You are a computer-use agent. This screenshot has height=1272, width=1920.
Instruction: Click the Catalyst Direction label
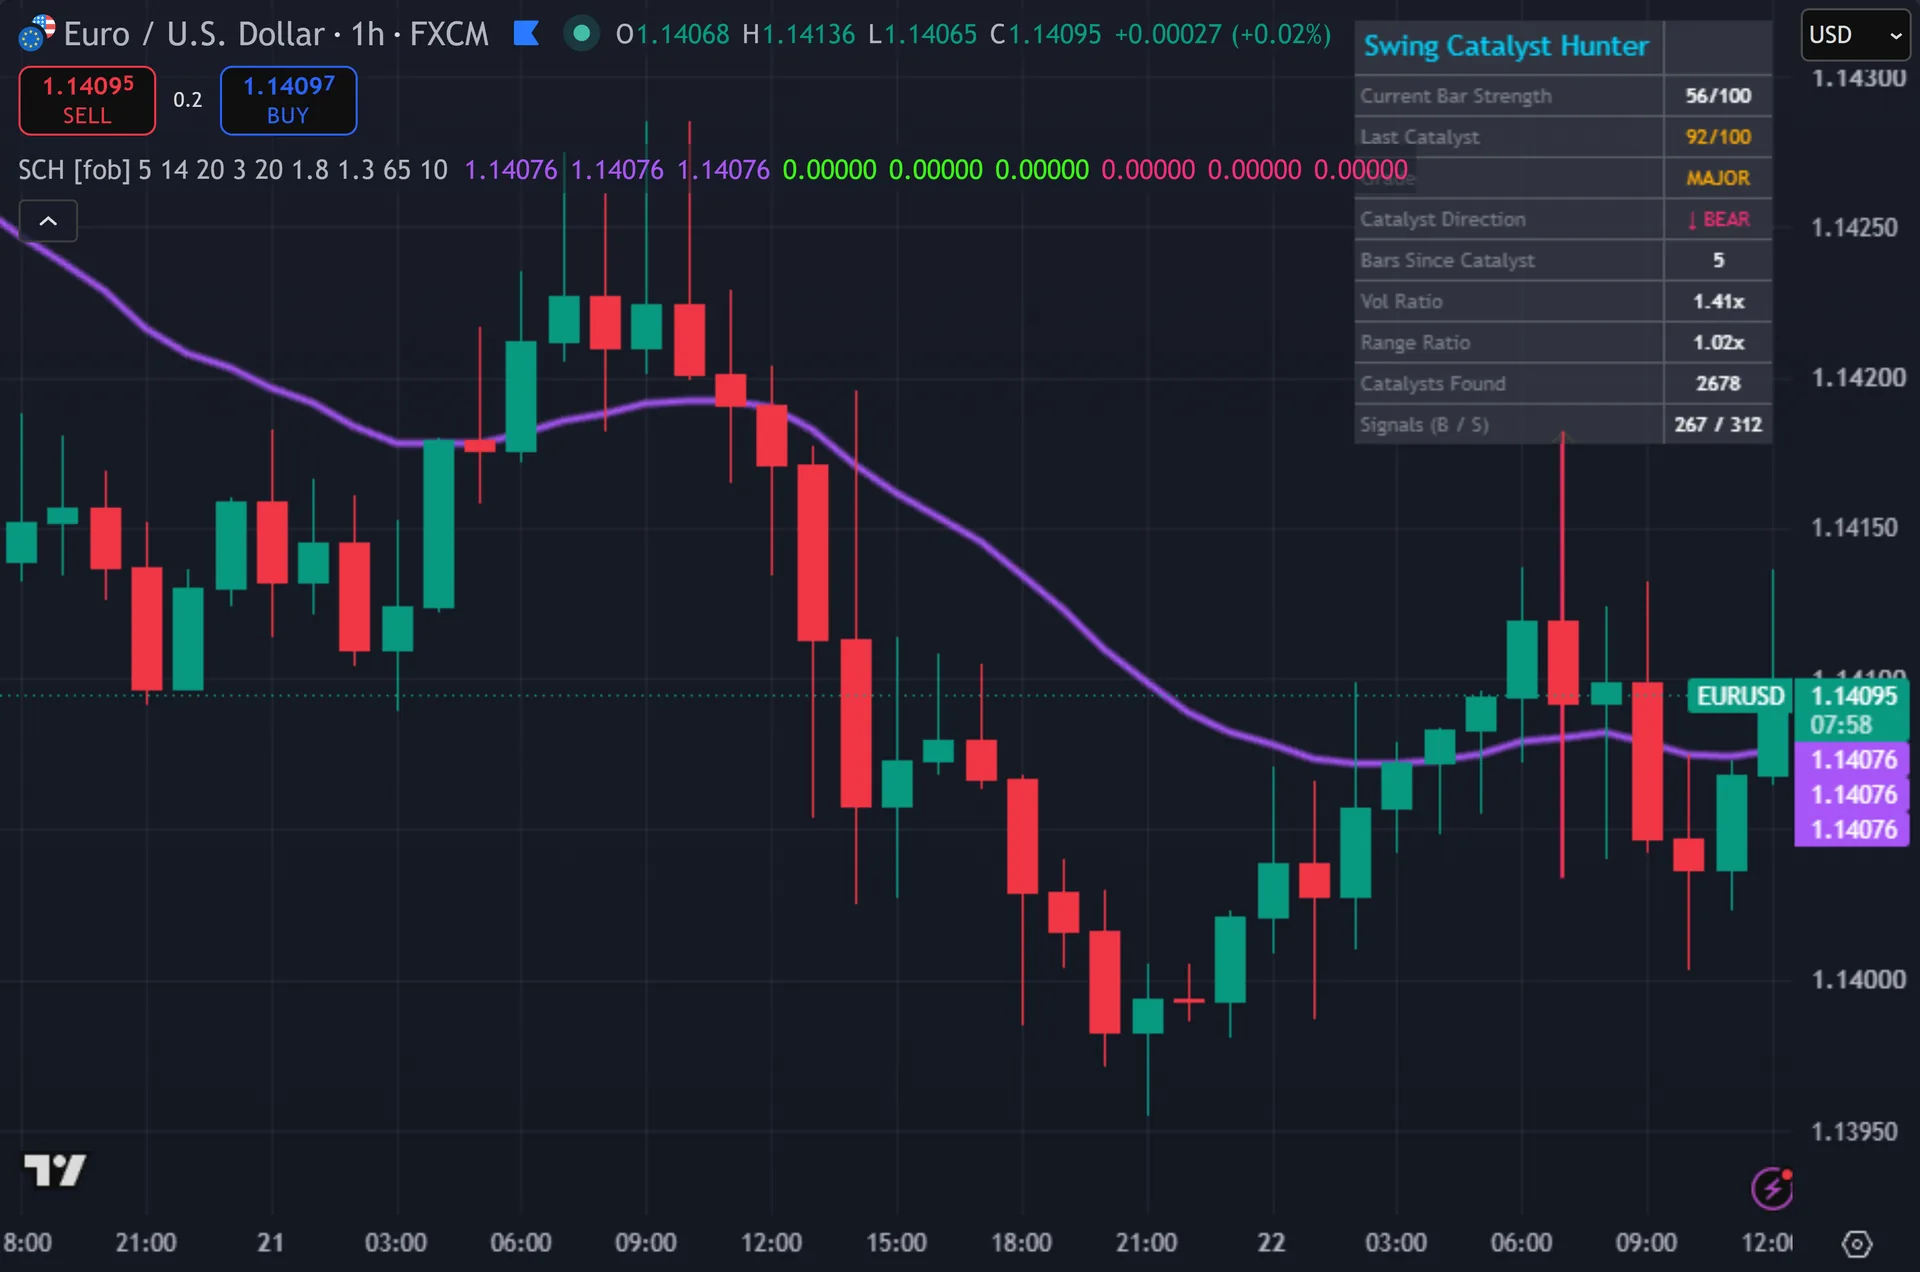(1442, 219)
